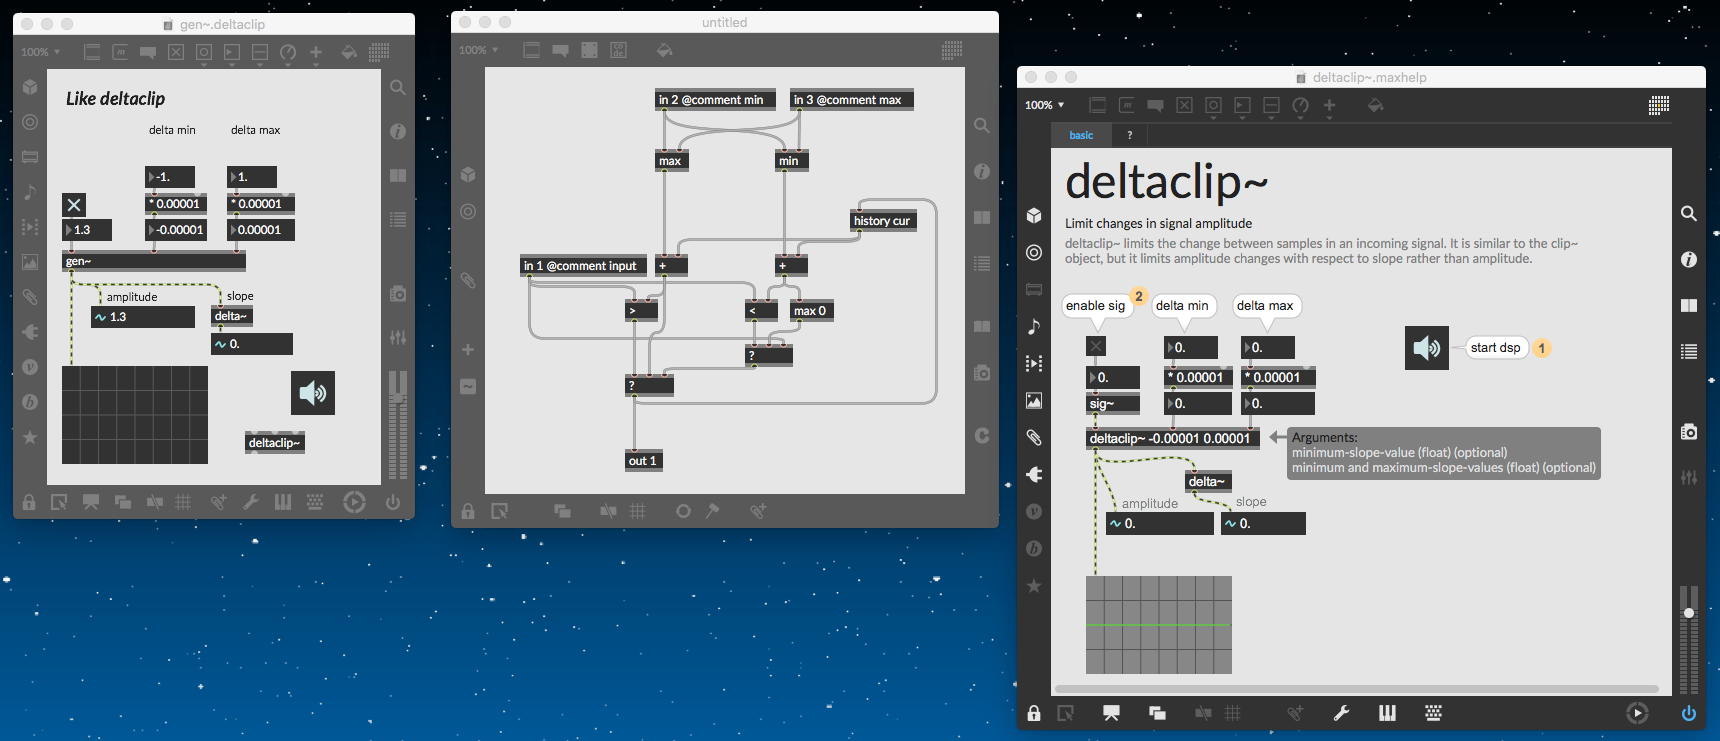Viewport: 1720px width, 741px height.
Task: Click the speaker button in gen~.deltaclip patch
Action: click(x=313, y=393)
